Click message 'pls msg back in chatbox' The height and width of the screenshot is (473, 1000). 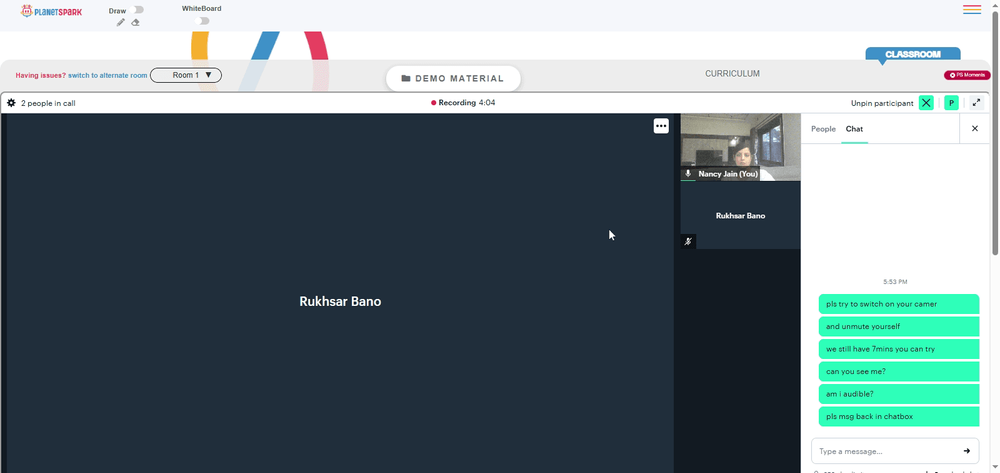tap(899, 417)
